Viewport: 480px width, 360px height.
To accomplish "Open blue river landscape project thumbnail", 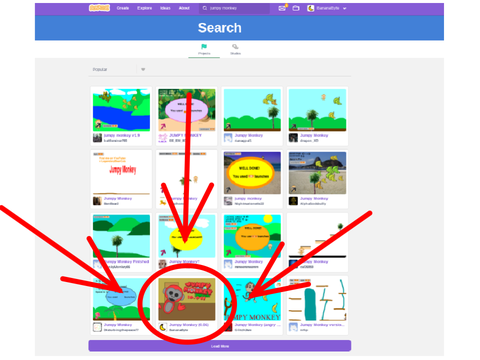I will [x=121, y=110].
